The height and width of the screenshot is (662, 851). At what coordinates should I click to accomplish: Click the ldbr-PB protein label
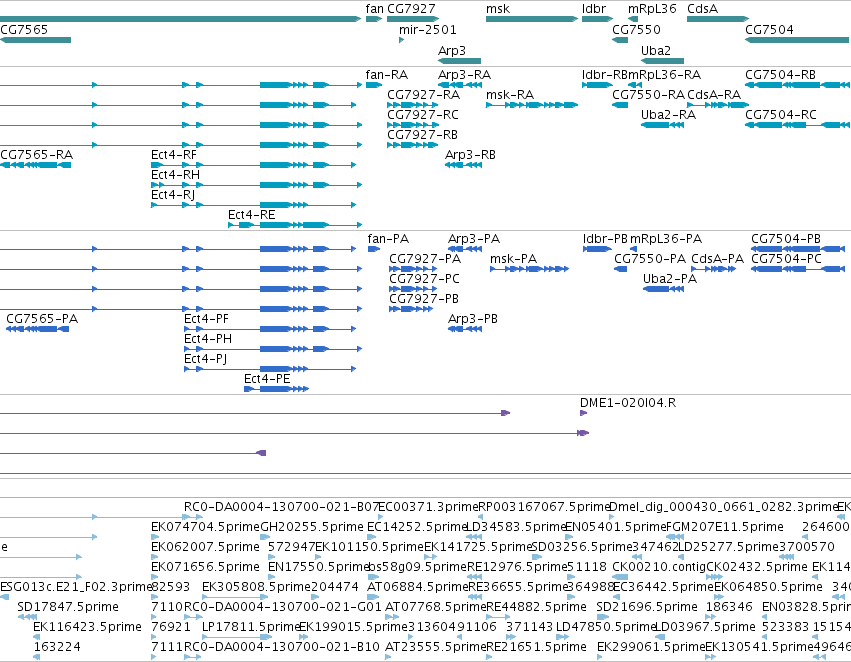pos(605,239)
